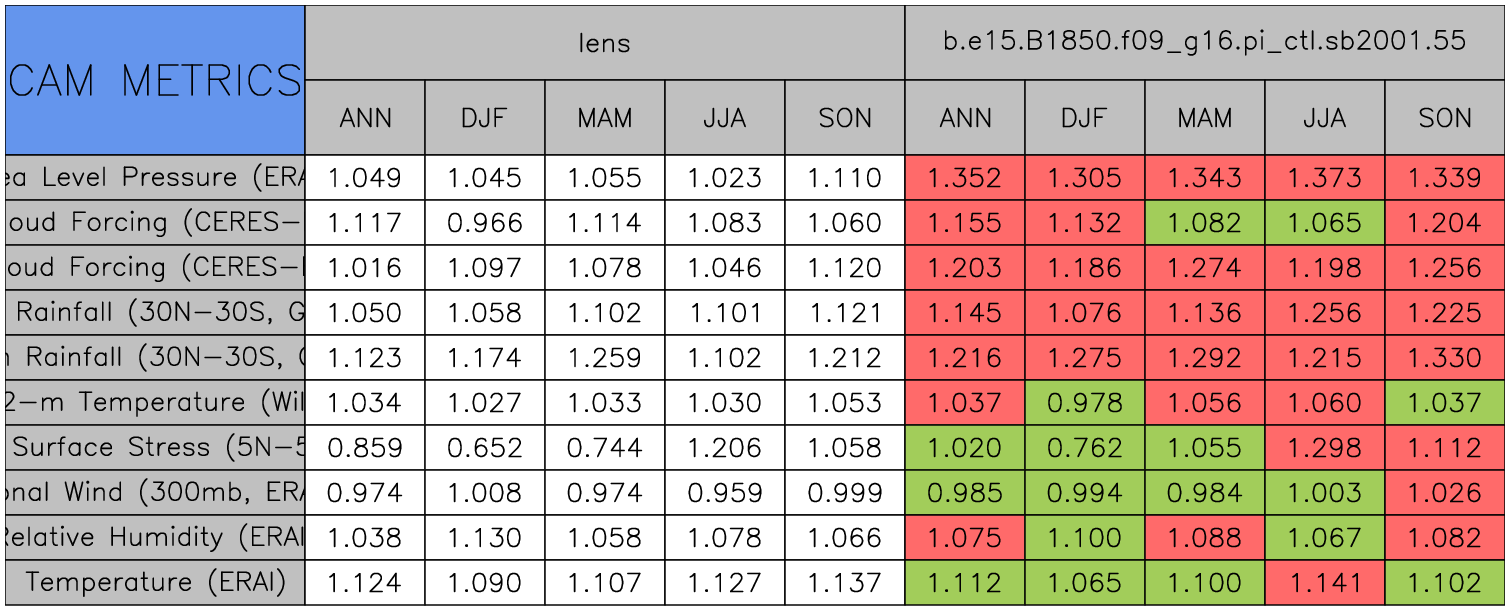Click the Relative Humidity (ERAI) row label

pos(155,538)
